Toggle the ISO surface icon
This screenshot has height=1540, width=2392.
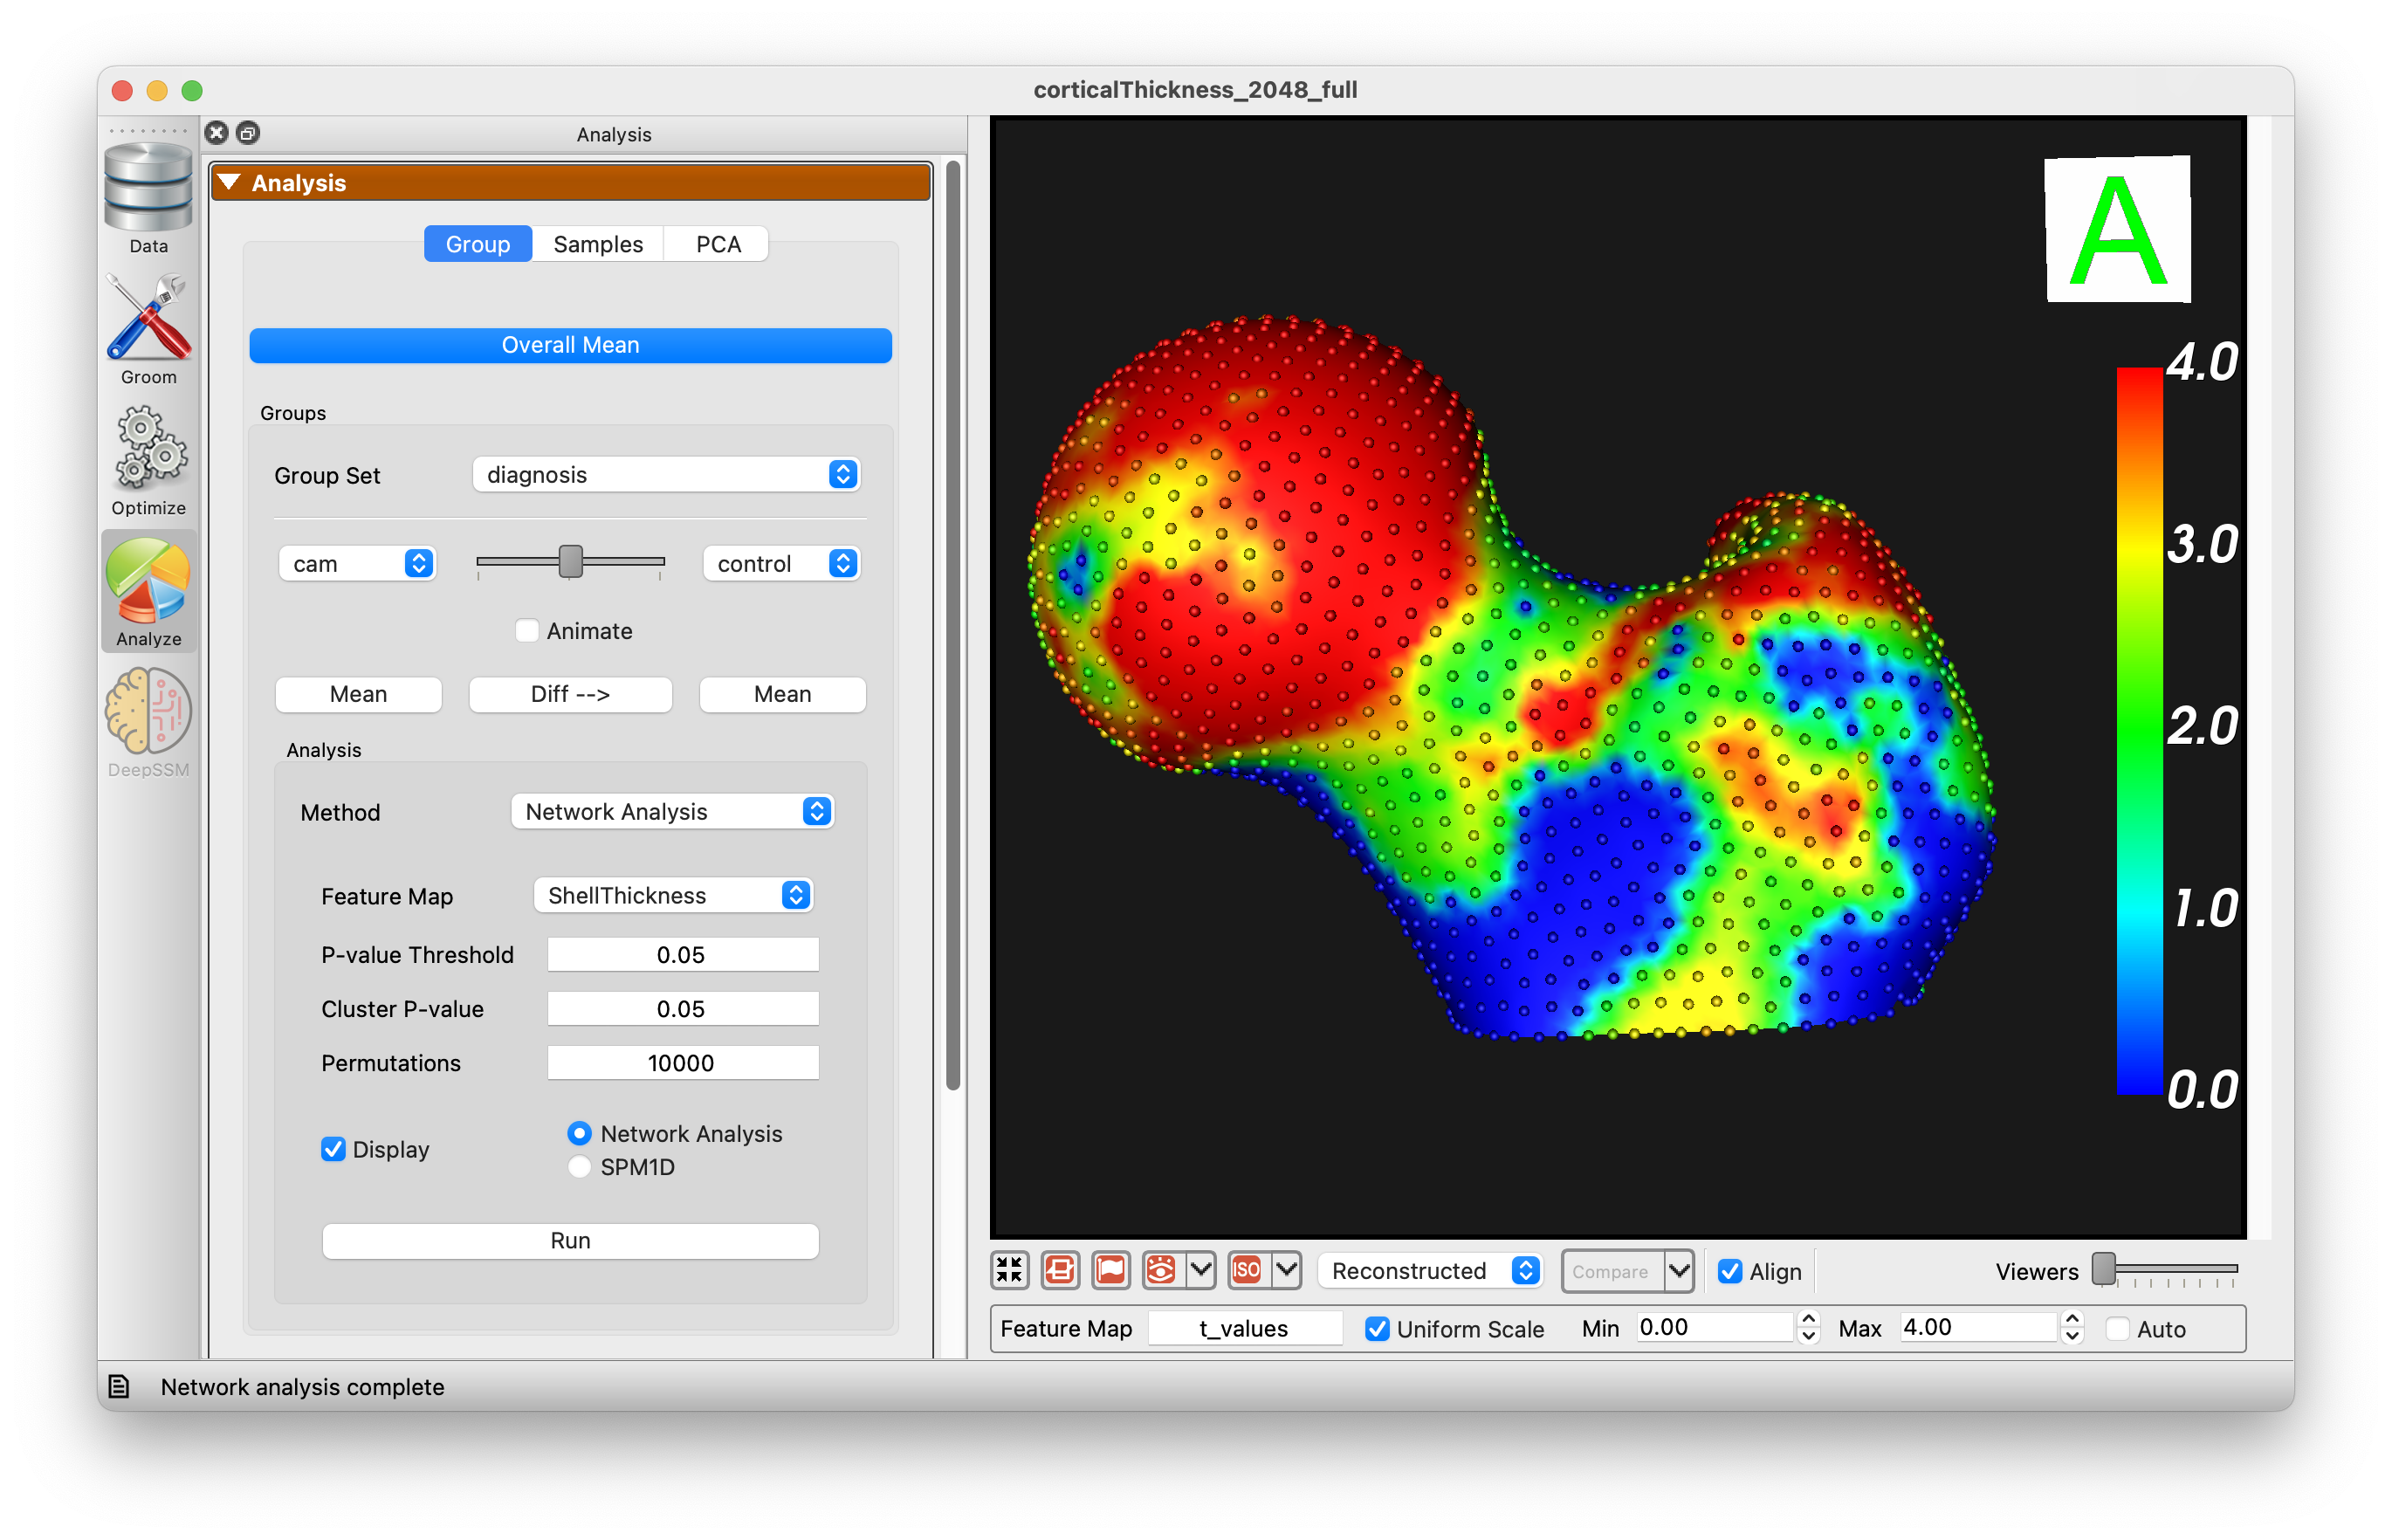coord(1247,1270)
